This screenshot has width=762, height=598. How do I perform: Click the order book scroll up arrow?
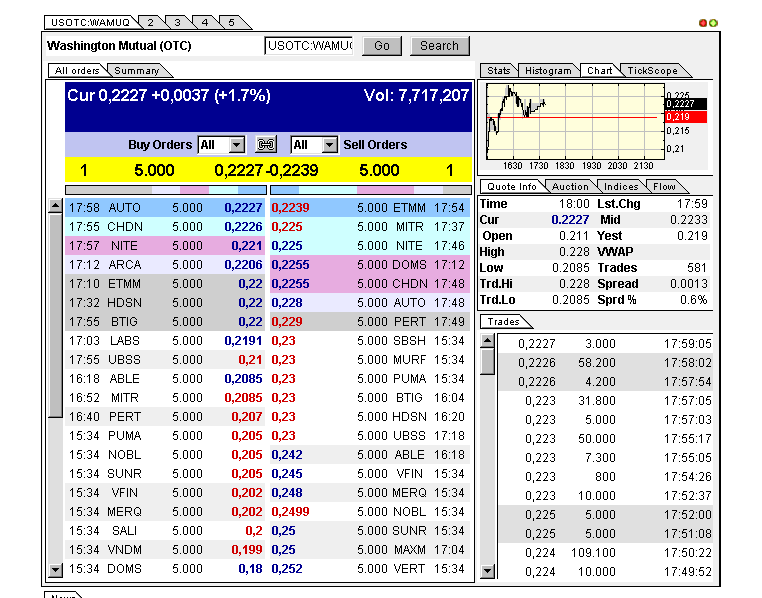[x=56, y=206]
